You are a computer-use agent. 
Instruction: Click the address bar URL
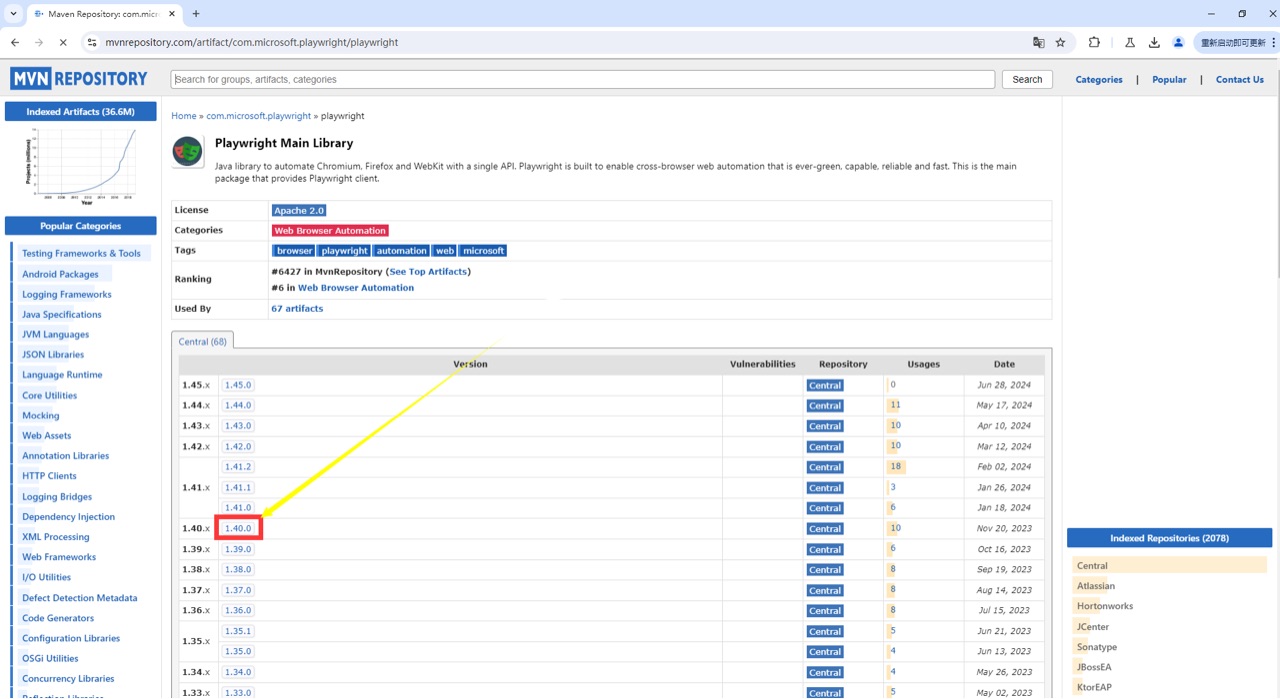(252, 42)
